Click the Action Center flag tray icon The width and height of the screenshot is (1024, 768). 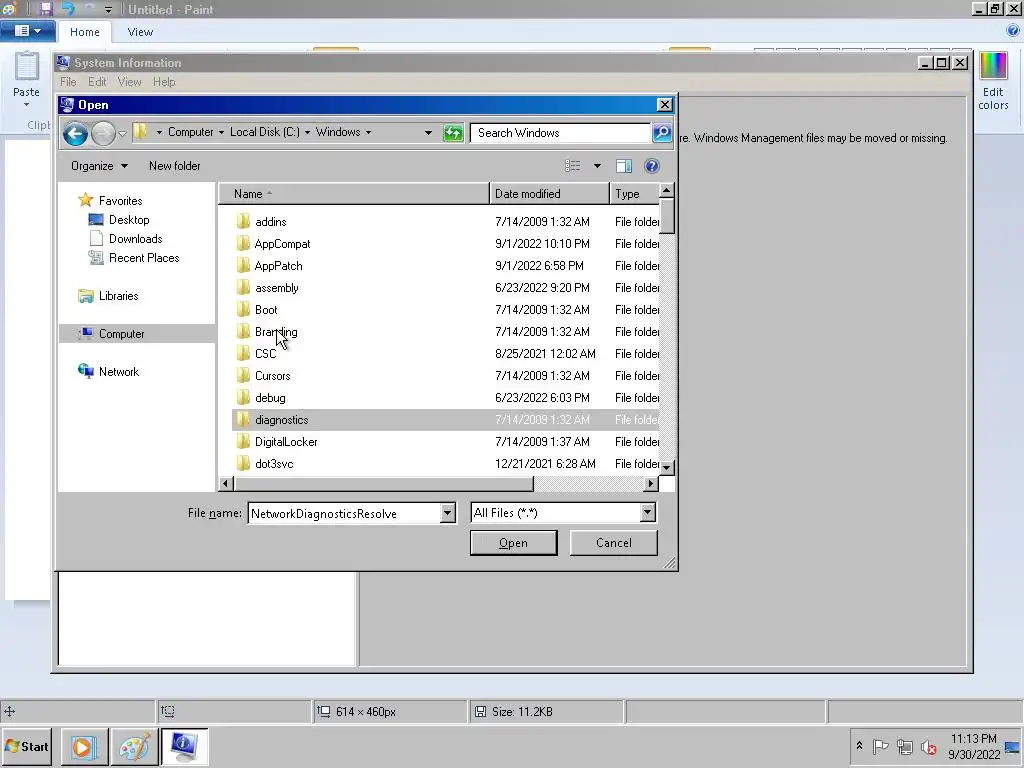(881, 746)
